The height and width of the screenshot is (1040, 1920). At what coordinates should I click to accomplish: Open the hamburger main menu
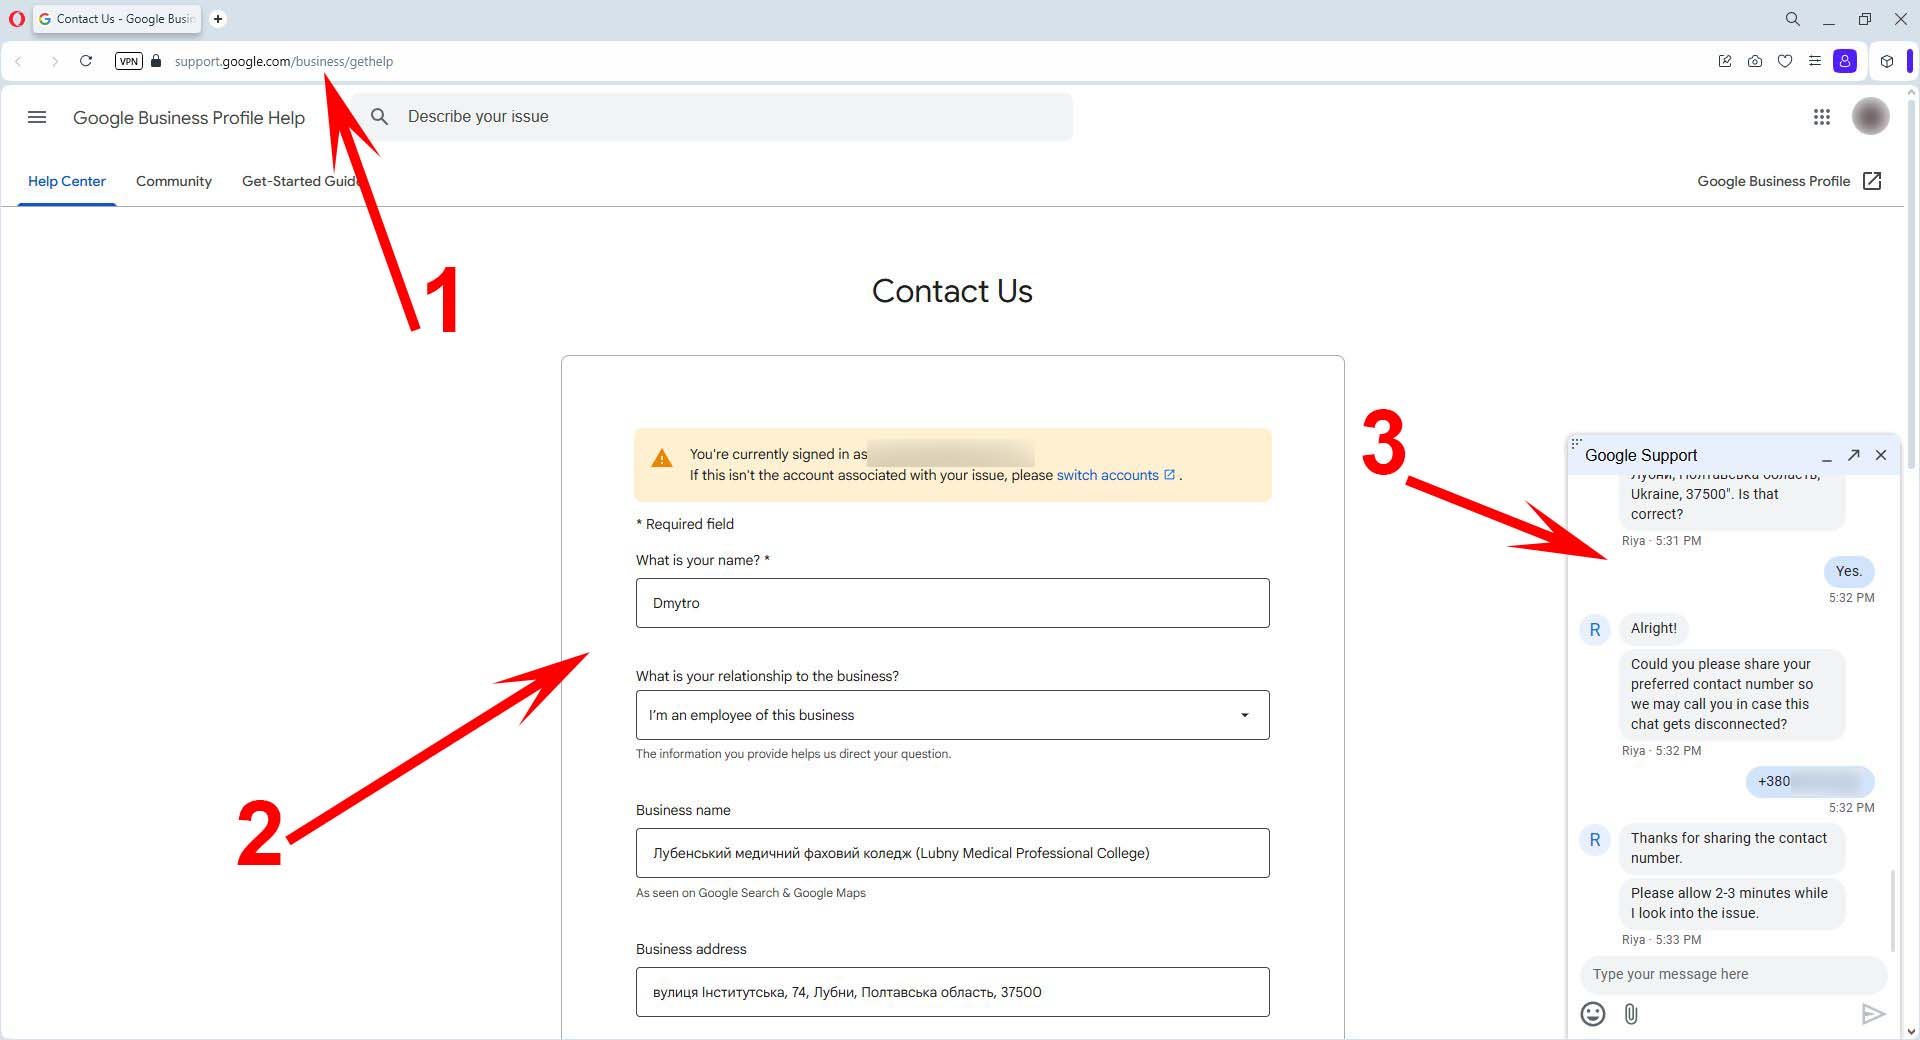(37, 117)
